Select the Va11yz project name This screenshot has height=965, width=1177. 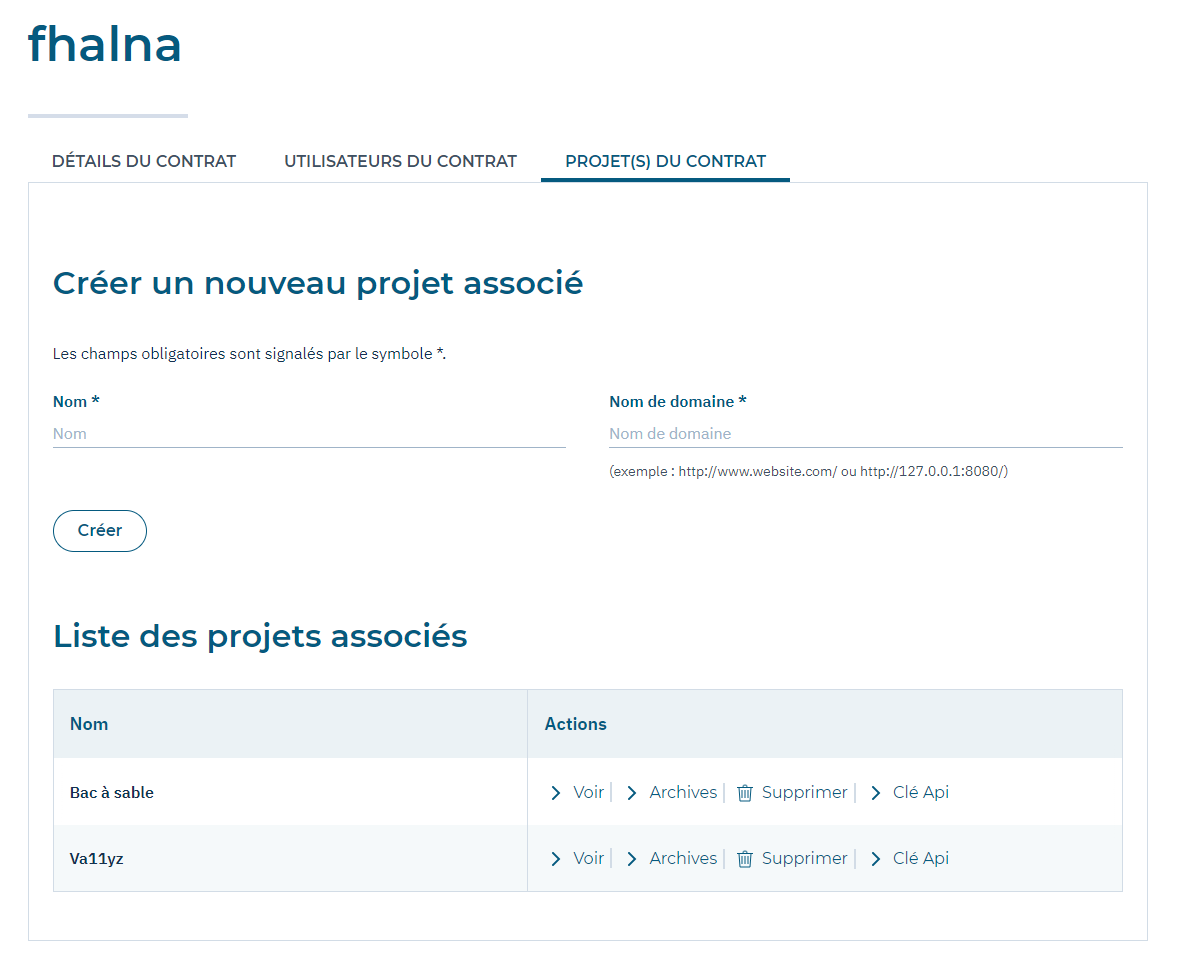coord(97,859)
